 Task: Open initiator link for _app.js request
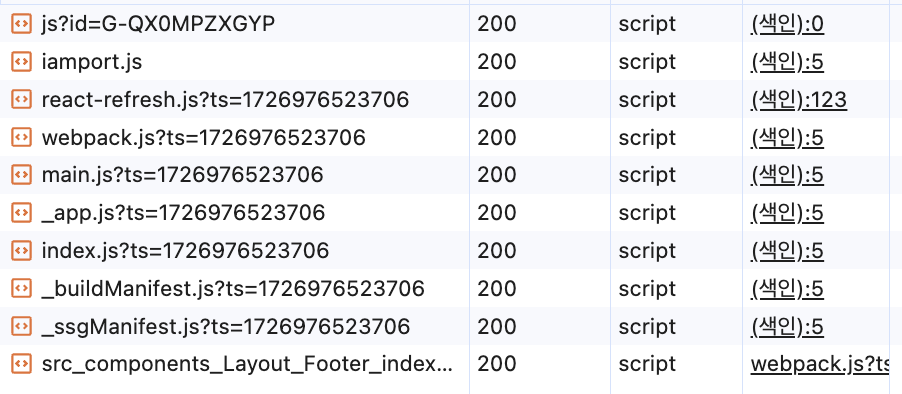click(788, 213)
